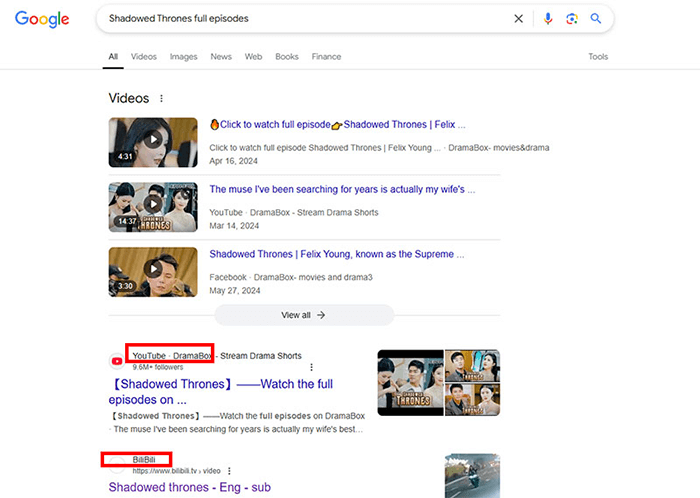Open more options for YouTube DramaBox result
Viewport: 700px width, 498px height.
click(311, 367)
